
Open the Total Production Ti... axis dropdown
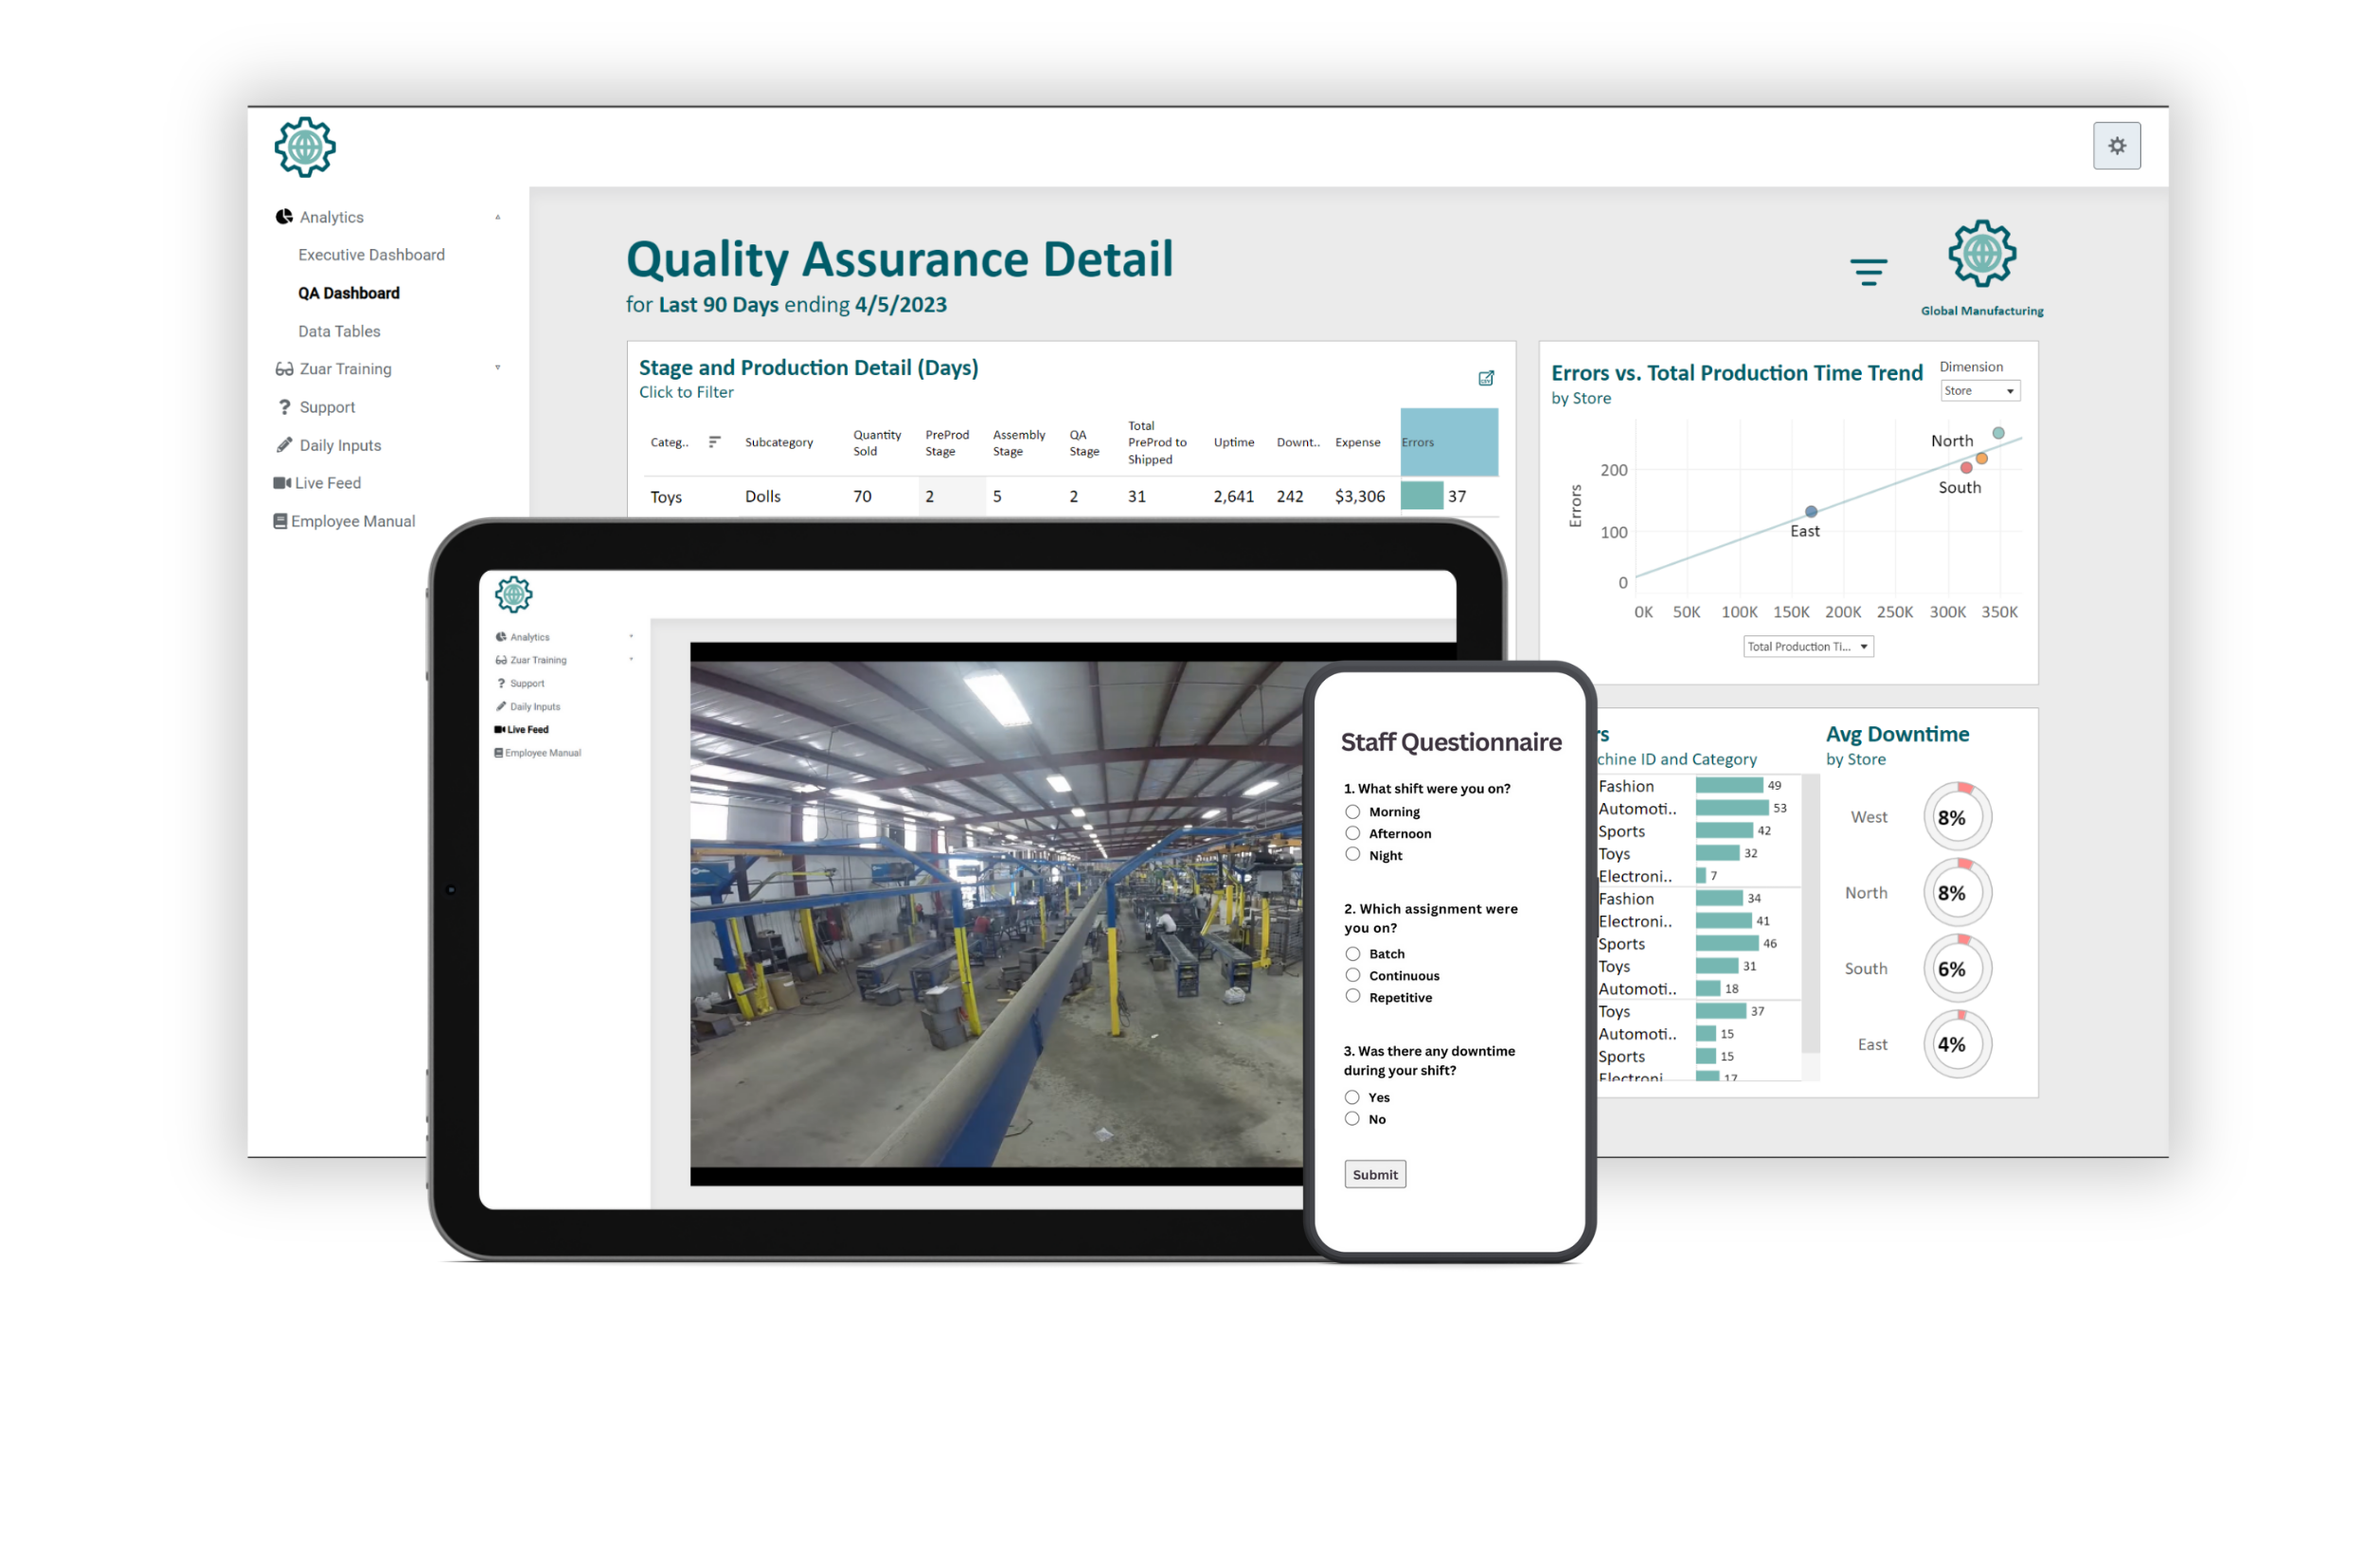pyautogui.click(x=1807, y=647)
